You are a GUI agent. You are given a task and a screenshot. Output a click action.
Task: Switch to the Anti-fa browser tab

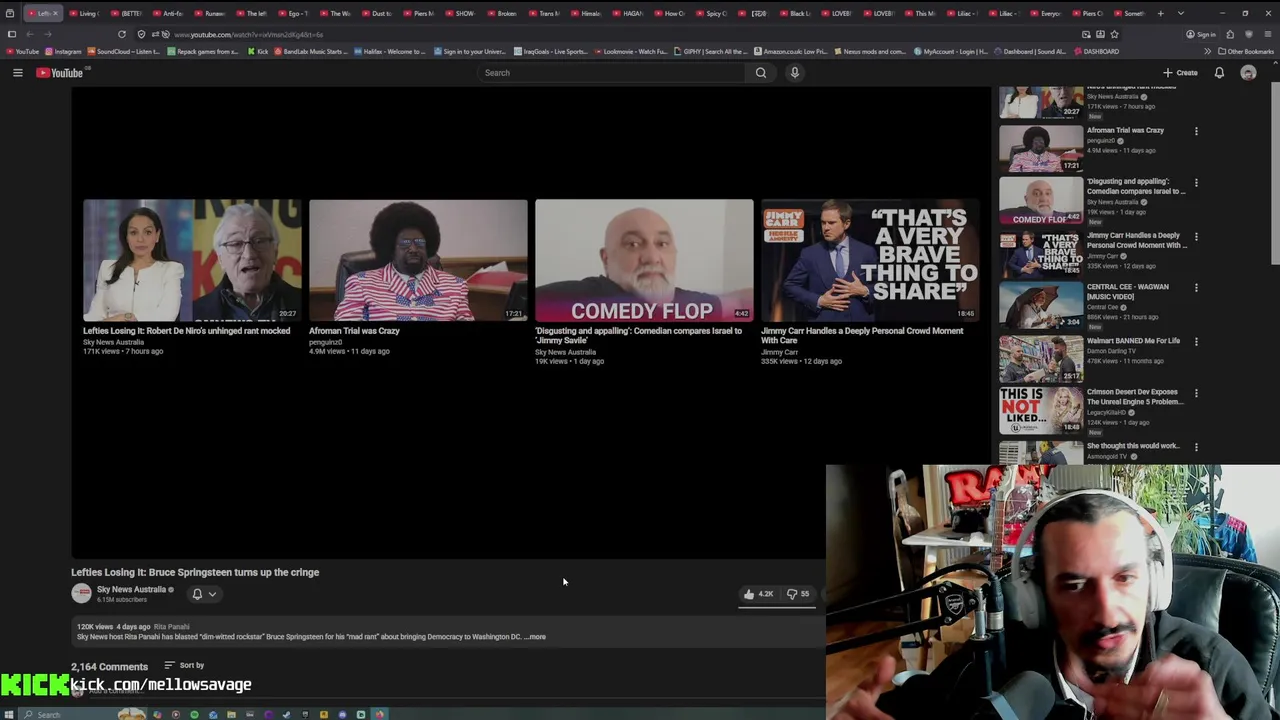click(x=167, y=13)
